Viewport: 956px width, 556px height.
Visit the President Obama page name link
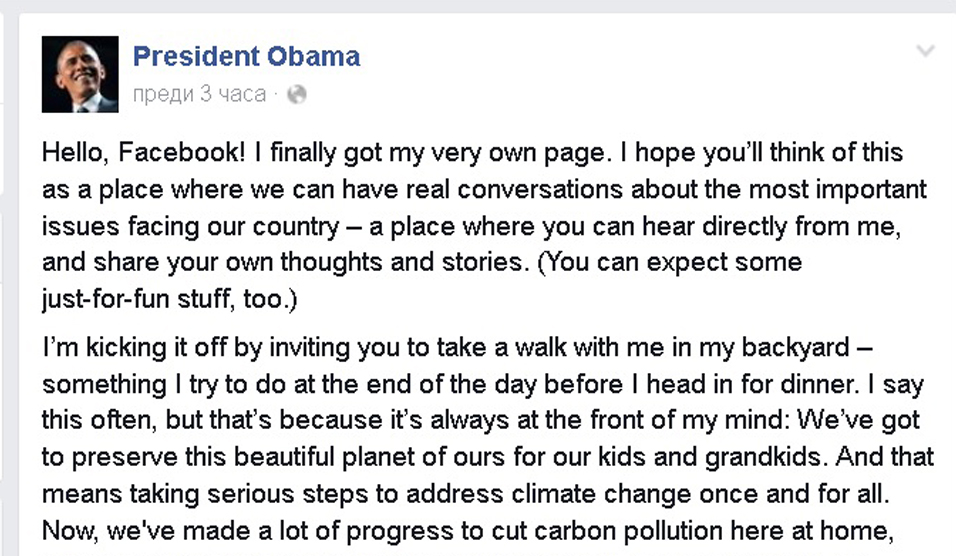pyautogui.click(x=246, y=56)
